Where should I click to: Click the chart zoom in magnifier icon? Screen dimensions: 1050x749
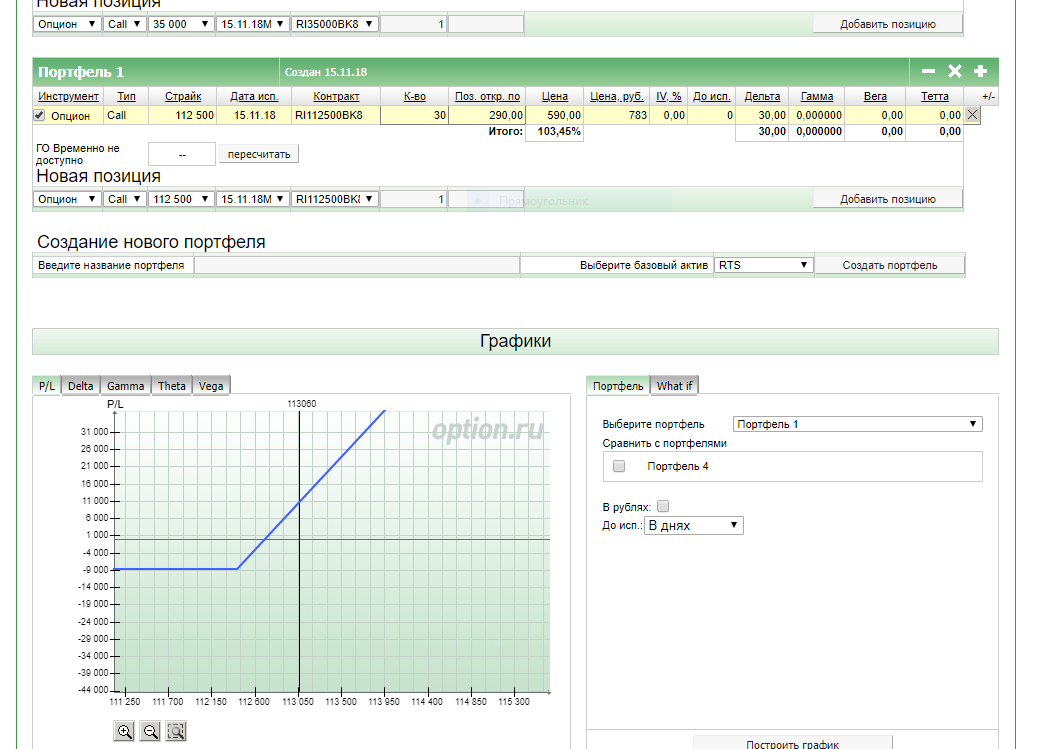click(125, 732)
